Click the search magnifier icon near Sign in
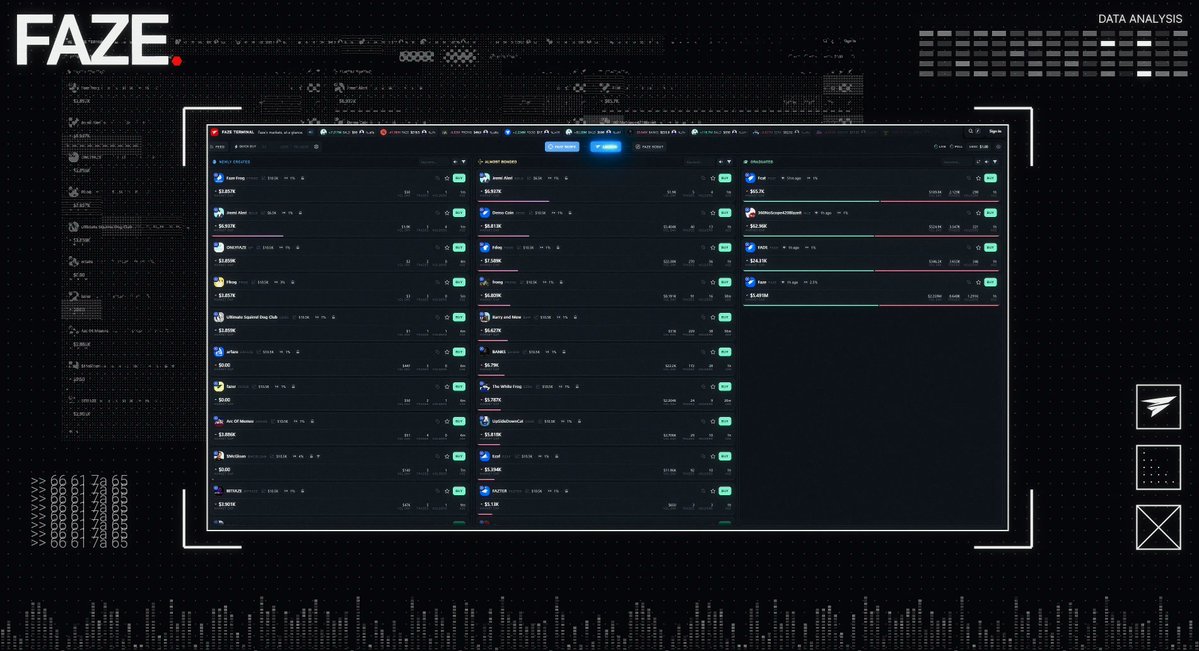This screenshot has width=1199, height=651. (x=970, y=132)
